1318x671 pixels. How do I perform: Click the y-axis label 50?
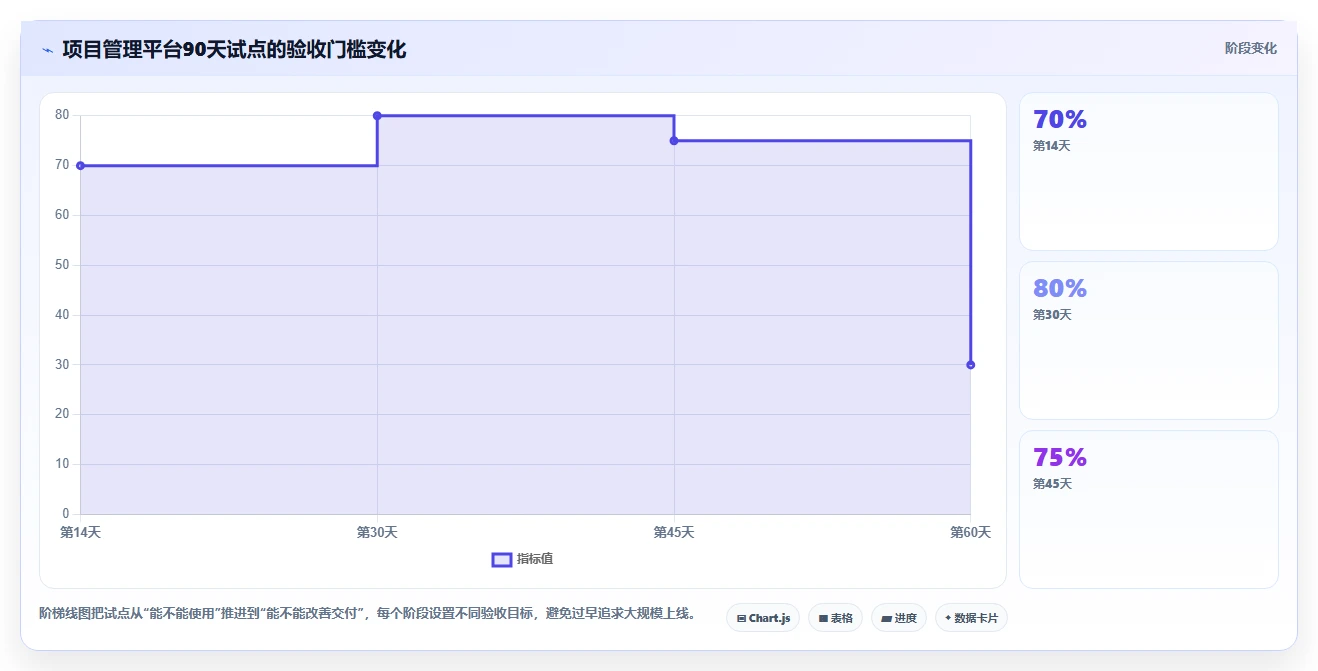pyautogui.click(x=62, y=265)
